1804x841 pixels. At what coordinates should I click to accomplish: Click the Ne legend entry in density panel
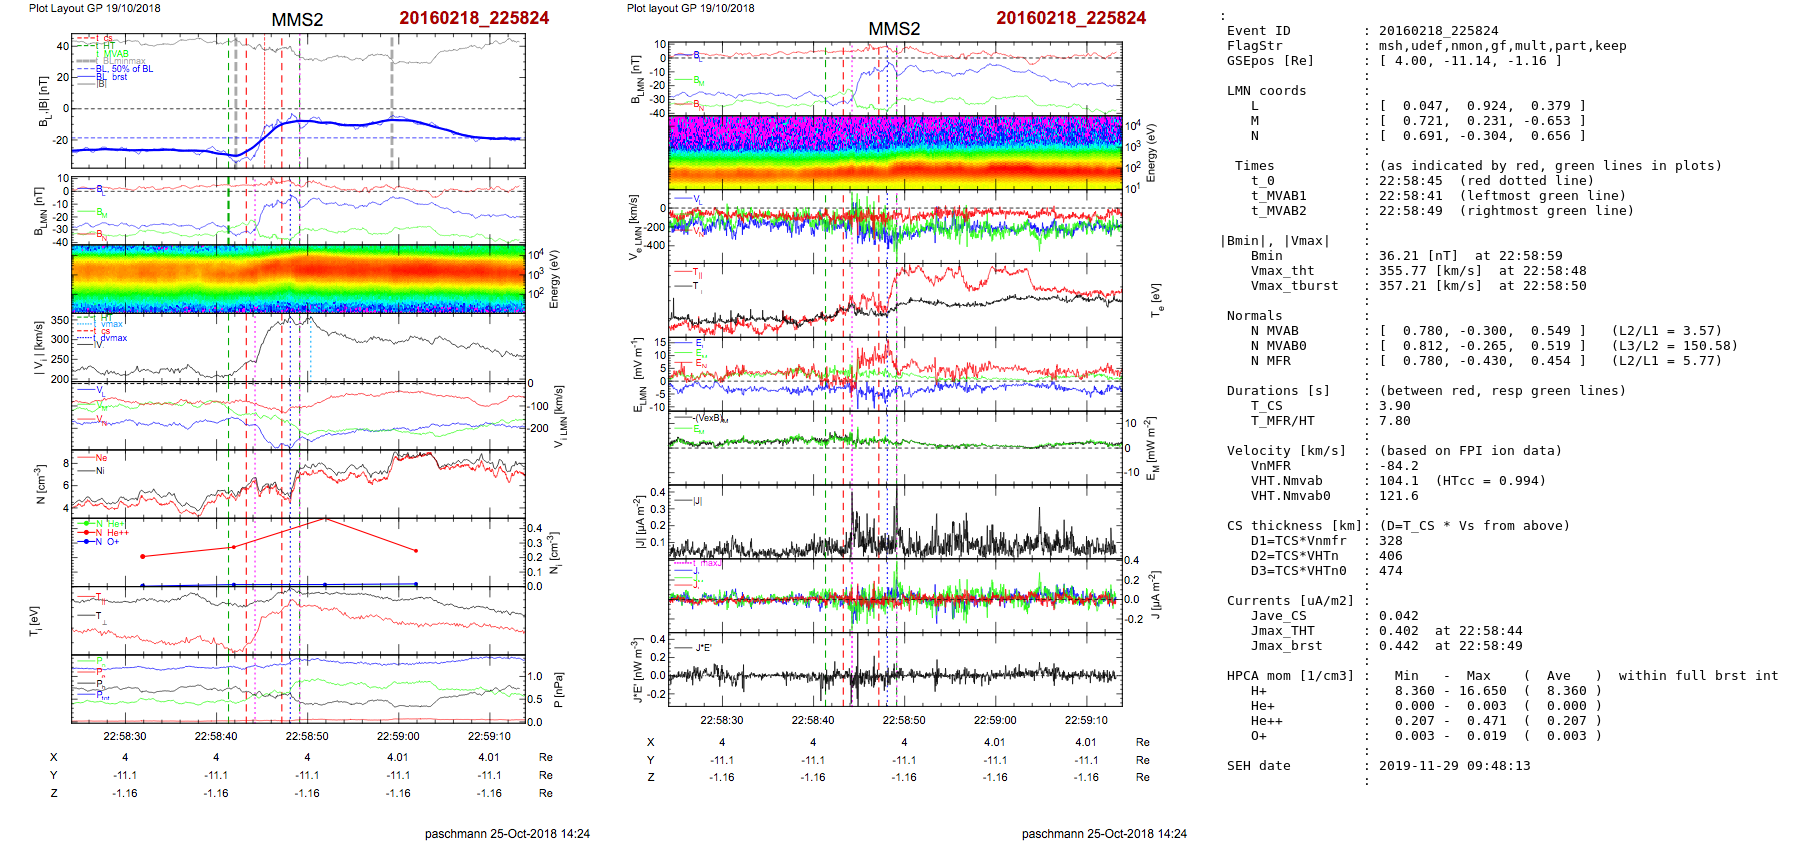(100, 458)
